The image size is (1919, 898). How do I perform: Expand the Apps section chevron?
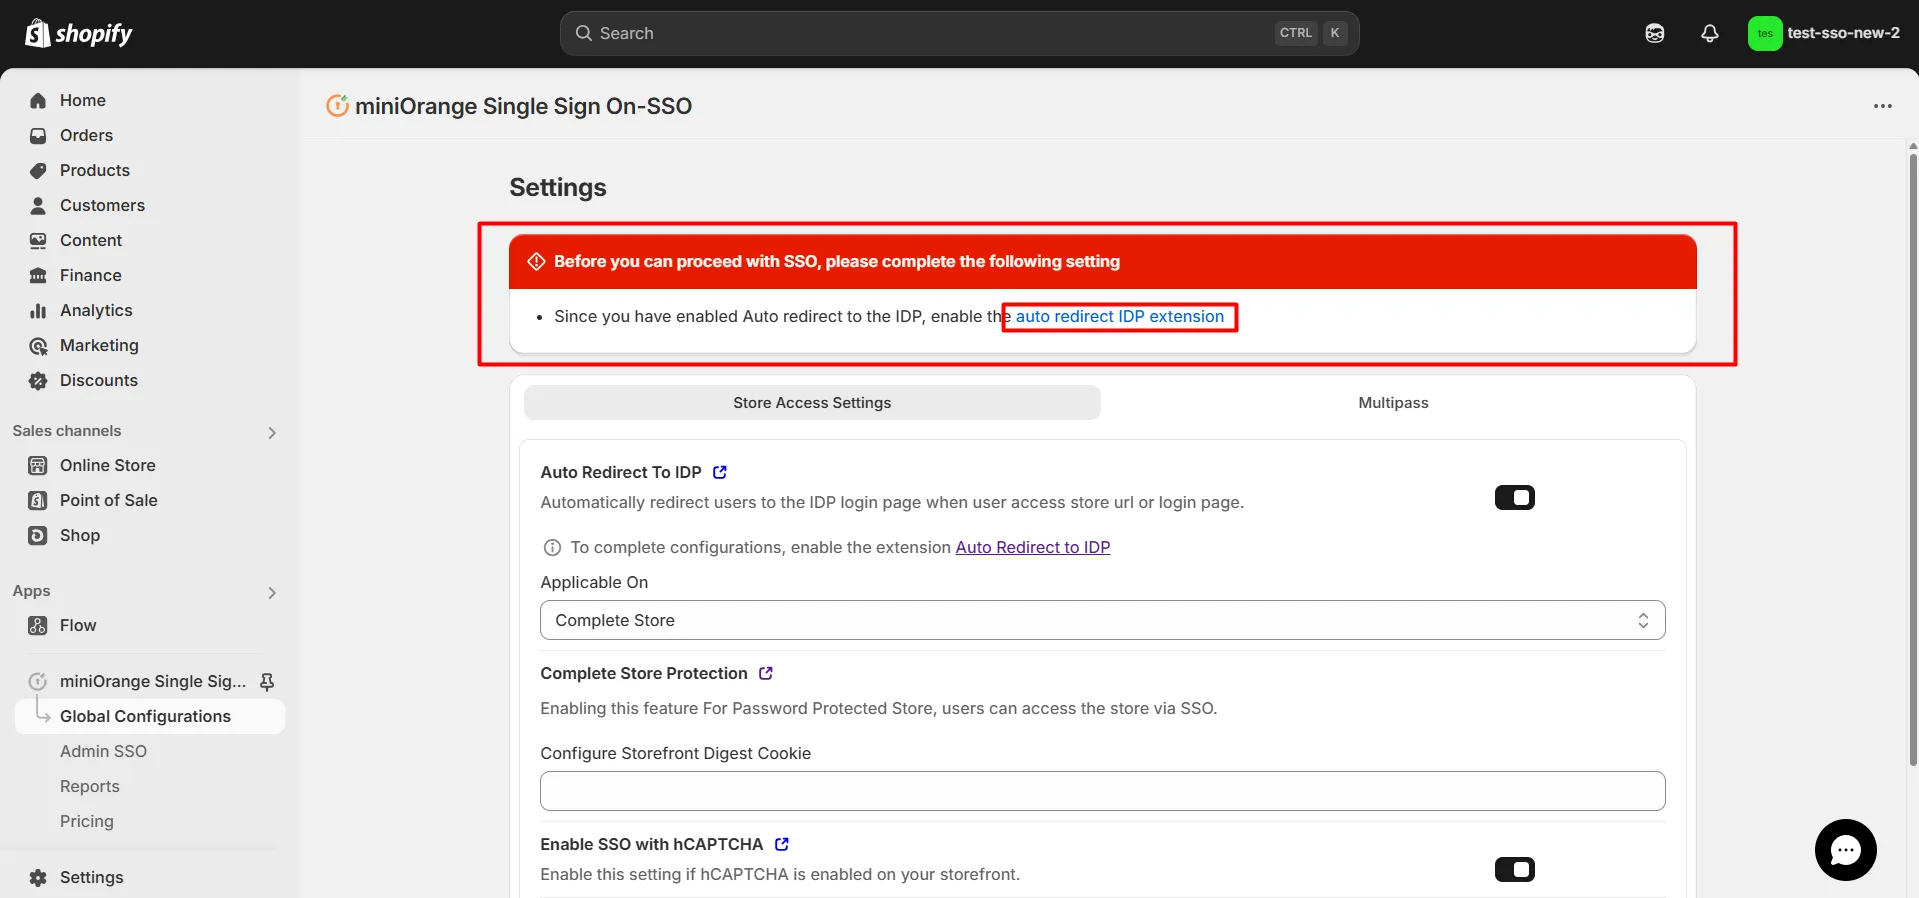pos(272,592)
